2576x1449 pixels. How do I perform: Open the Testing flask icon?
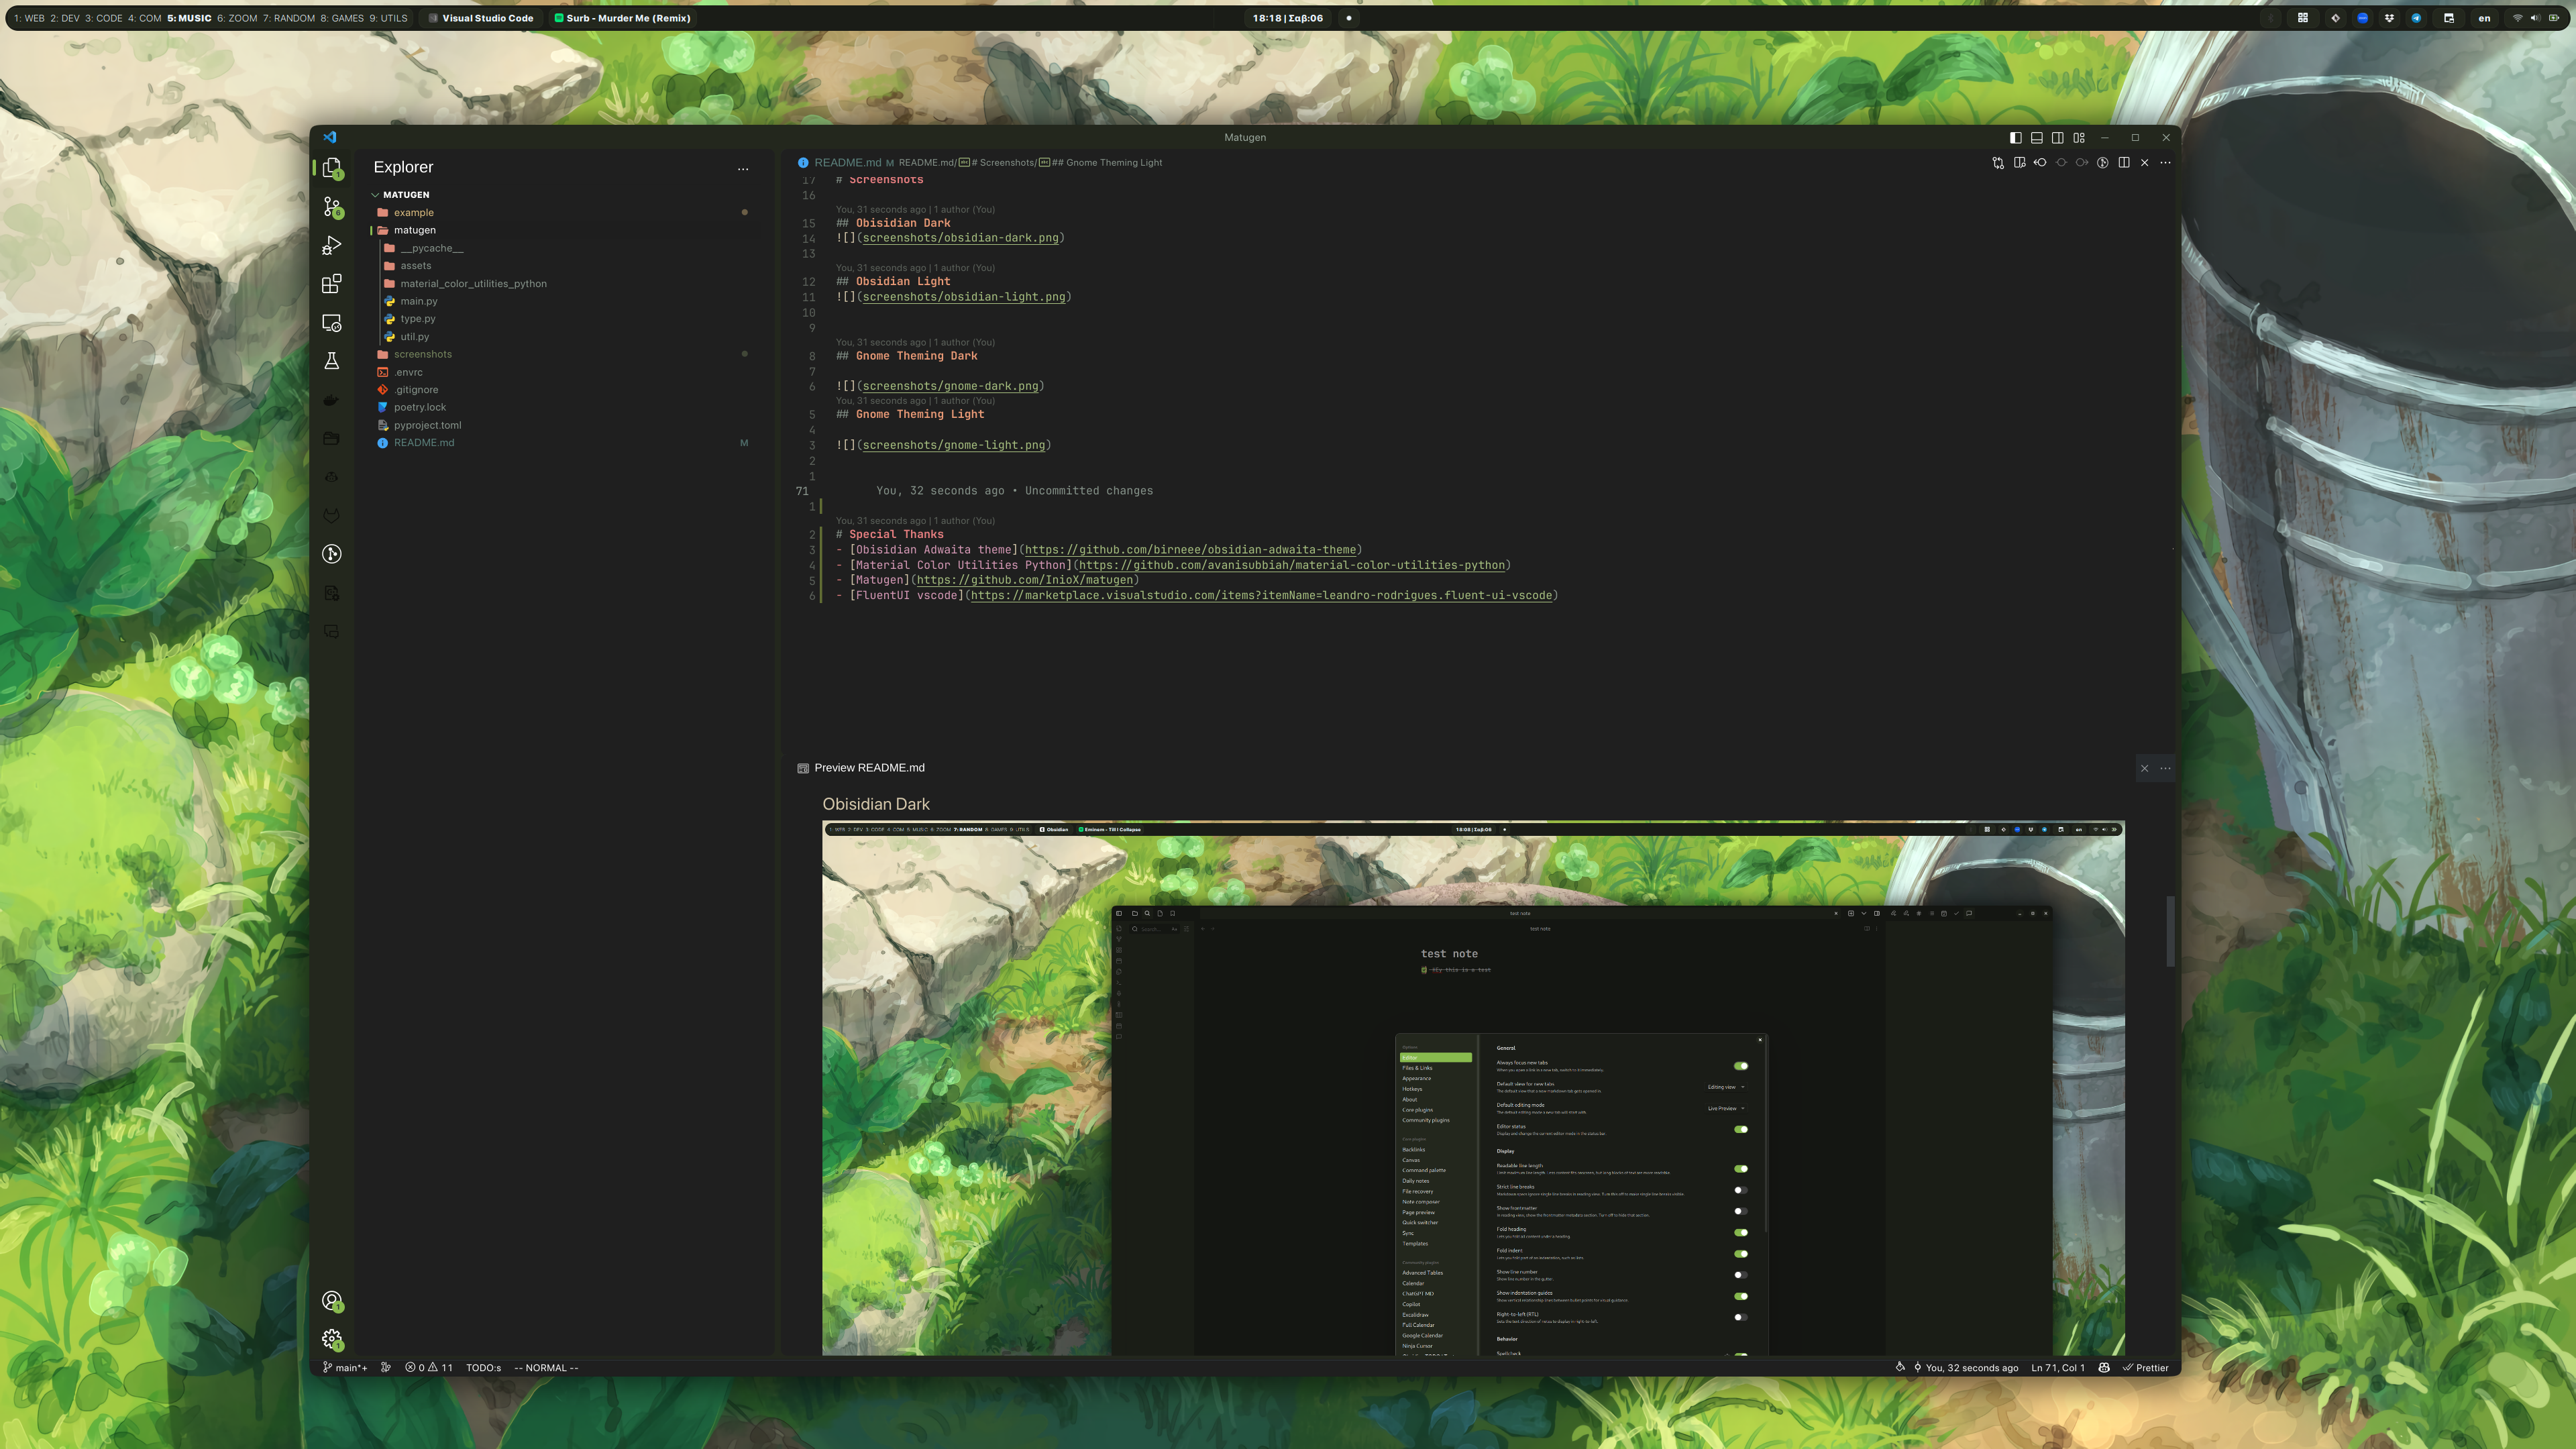click(332, 361)
